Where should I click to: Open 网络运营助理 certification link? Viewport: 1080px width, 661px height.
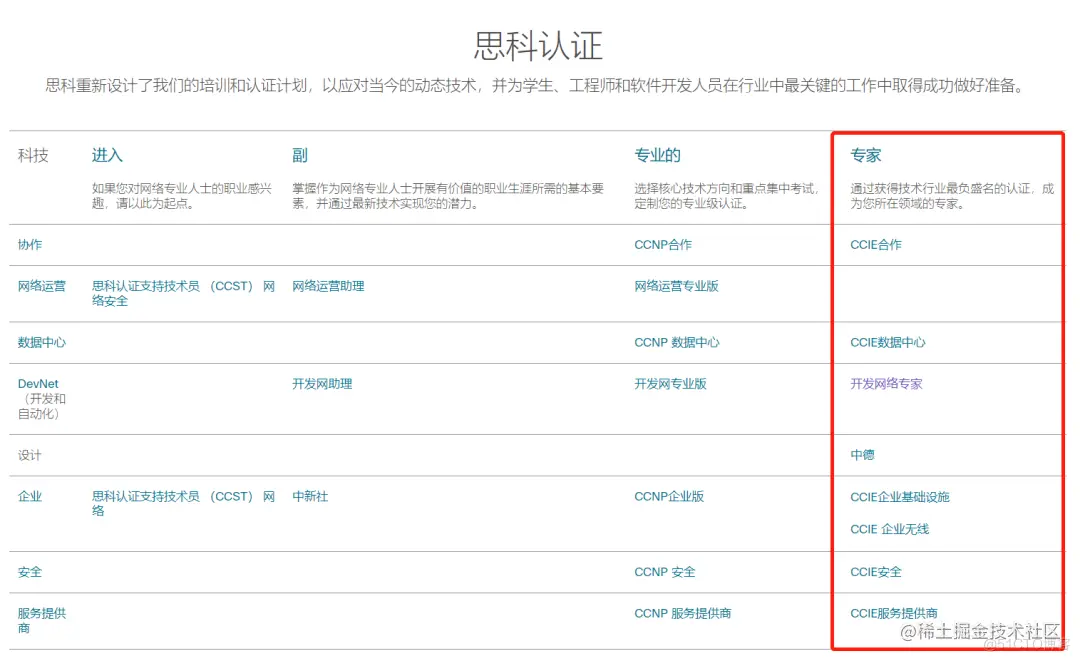[328, 286]
